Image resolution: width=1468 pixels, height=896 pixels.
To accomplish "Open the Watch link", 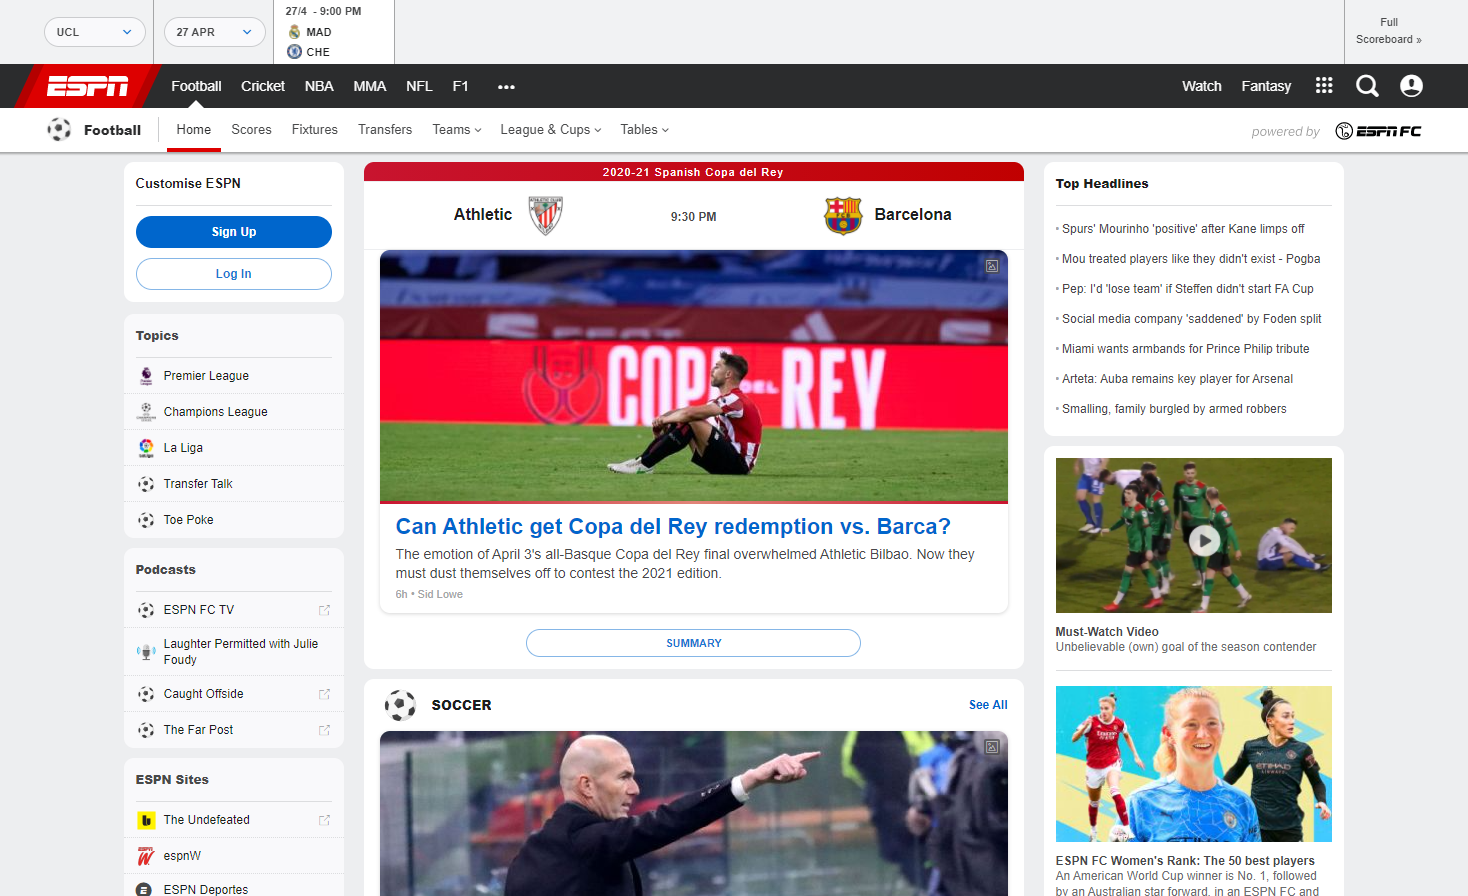I will tap(1202, 86).
